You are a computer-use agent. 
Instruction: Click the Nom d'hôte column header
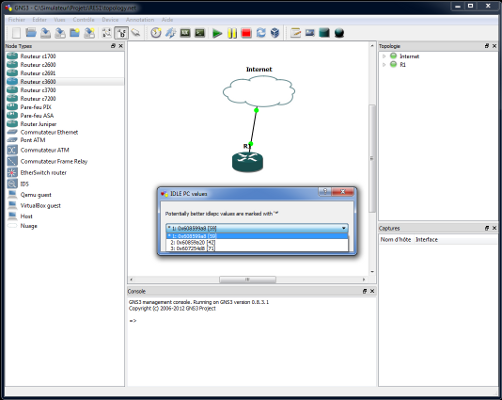(396, 240)
